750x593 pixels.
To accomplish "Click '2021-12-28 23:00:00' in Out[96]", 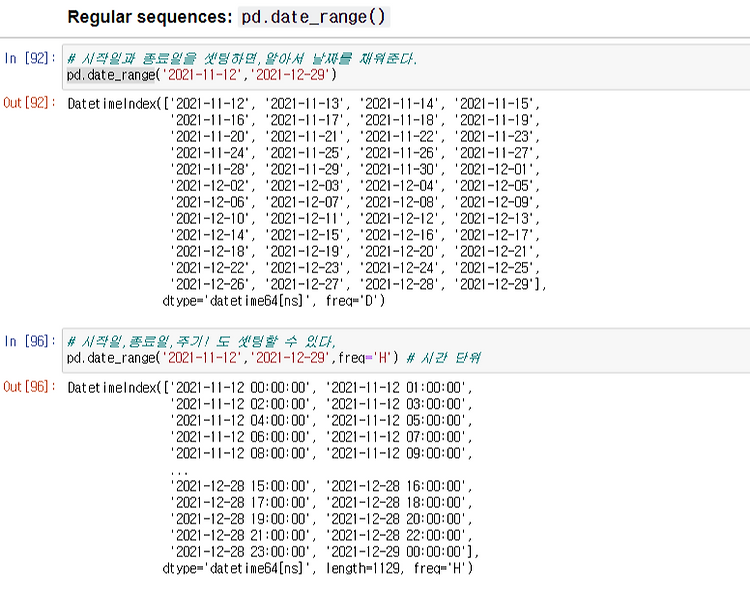I will coord(241,551).
